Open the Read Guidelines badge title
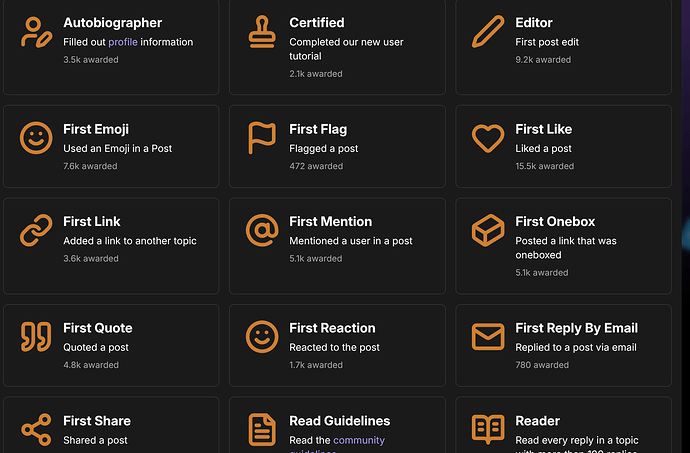The height and width of the screenshot is (453, 690). click(x=339, y=421)
